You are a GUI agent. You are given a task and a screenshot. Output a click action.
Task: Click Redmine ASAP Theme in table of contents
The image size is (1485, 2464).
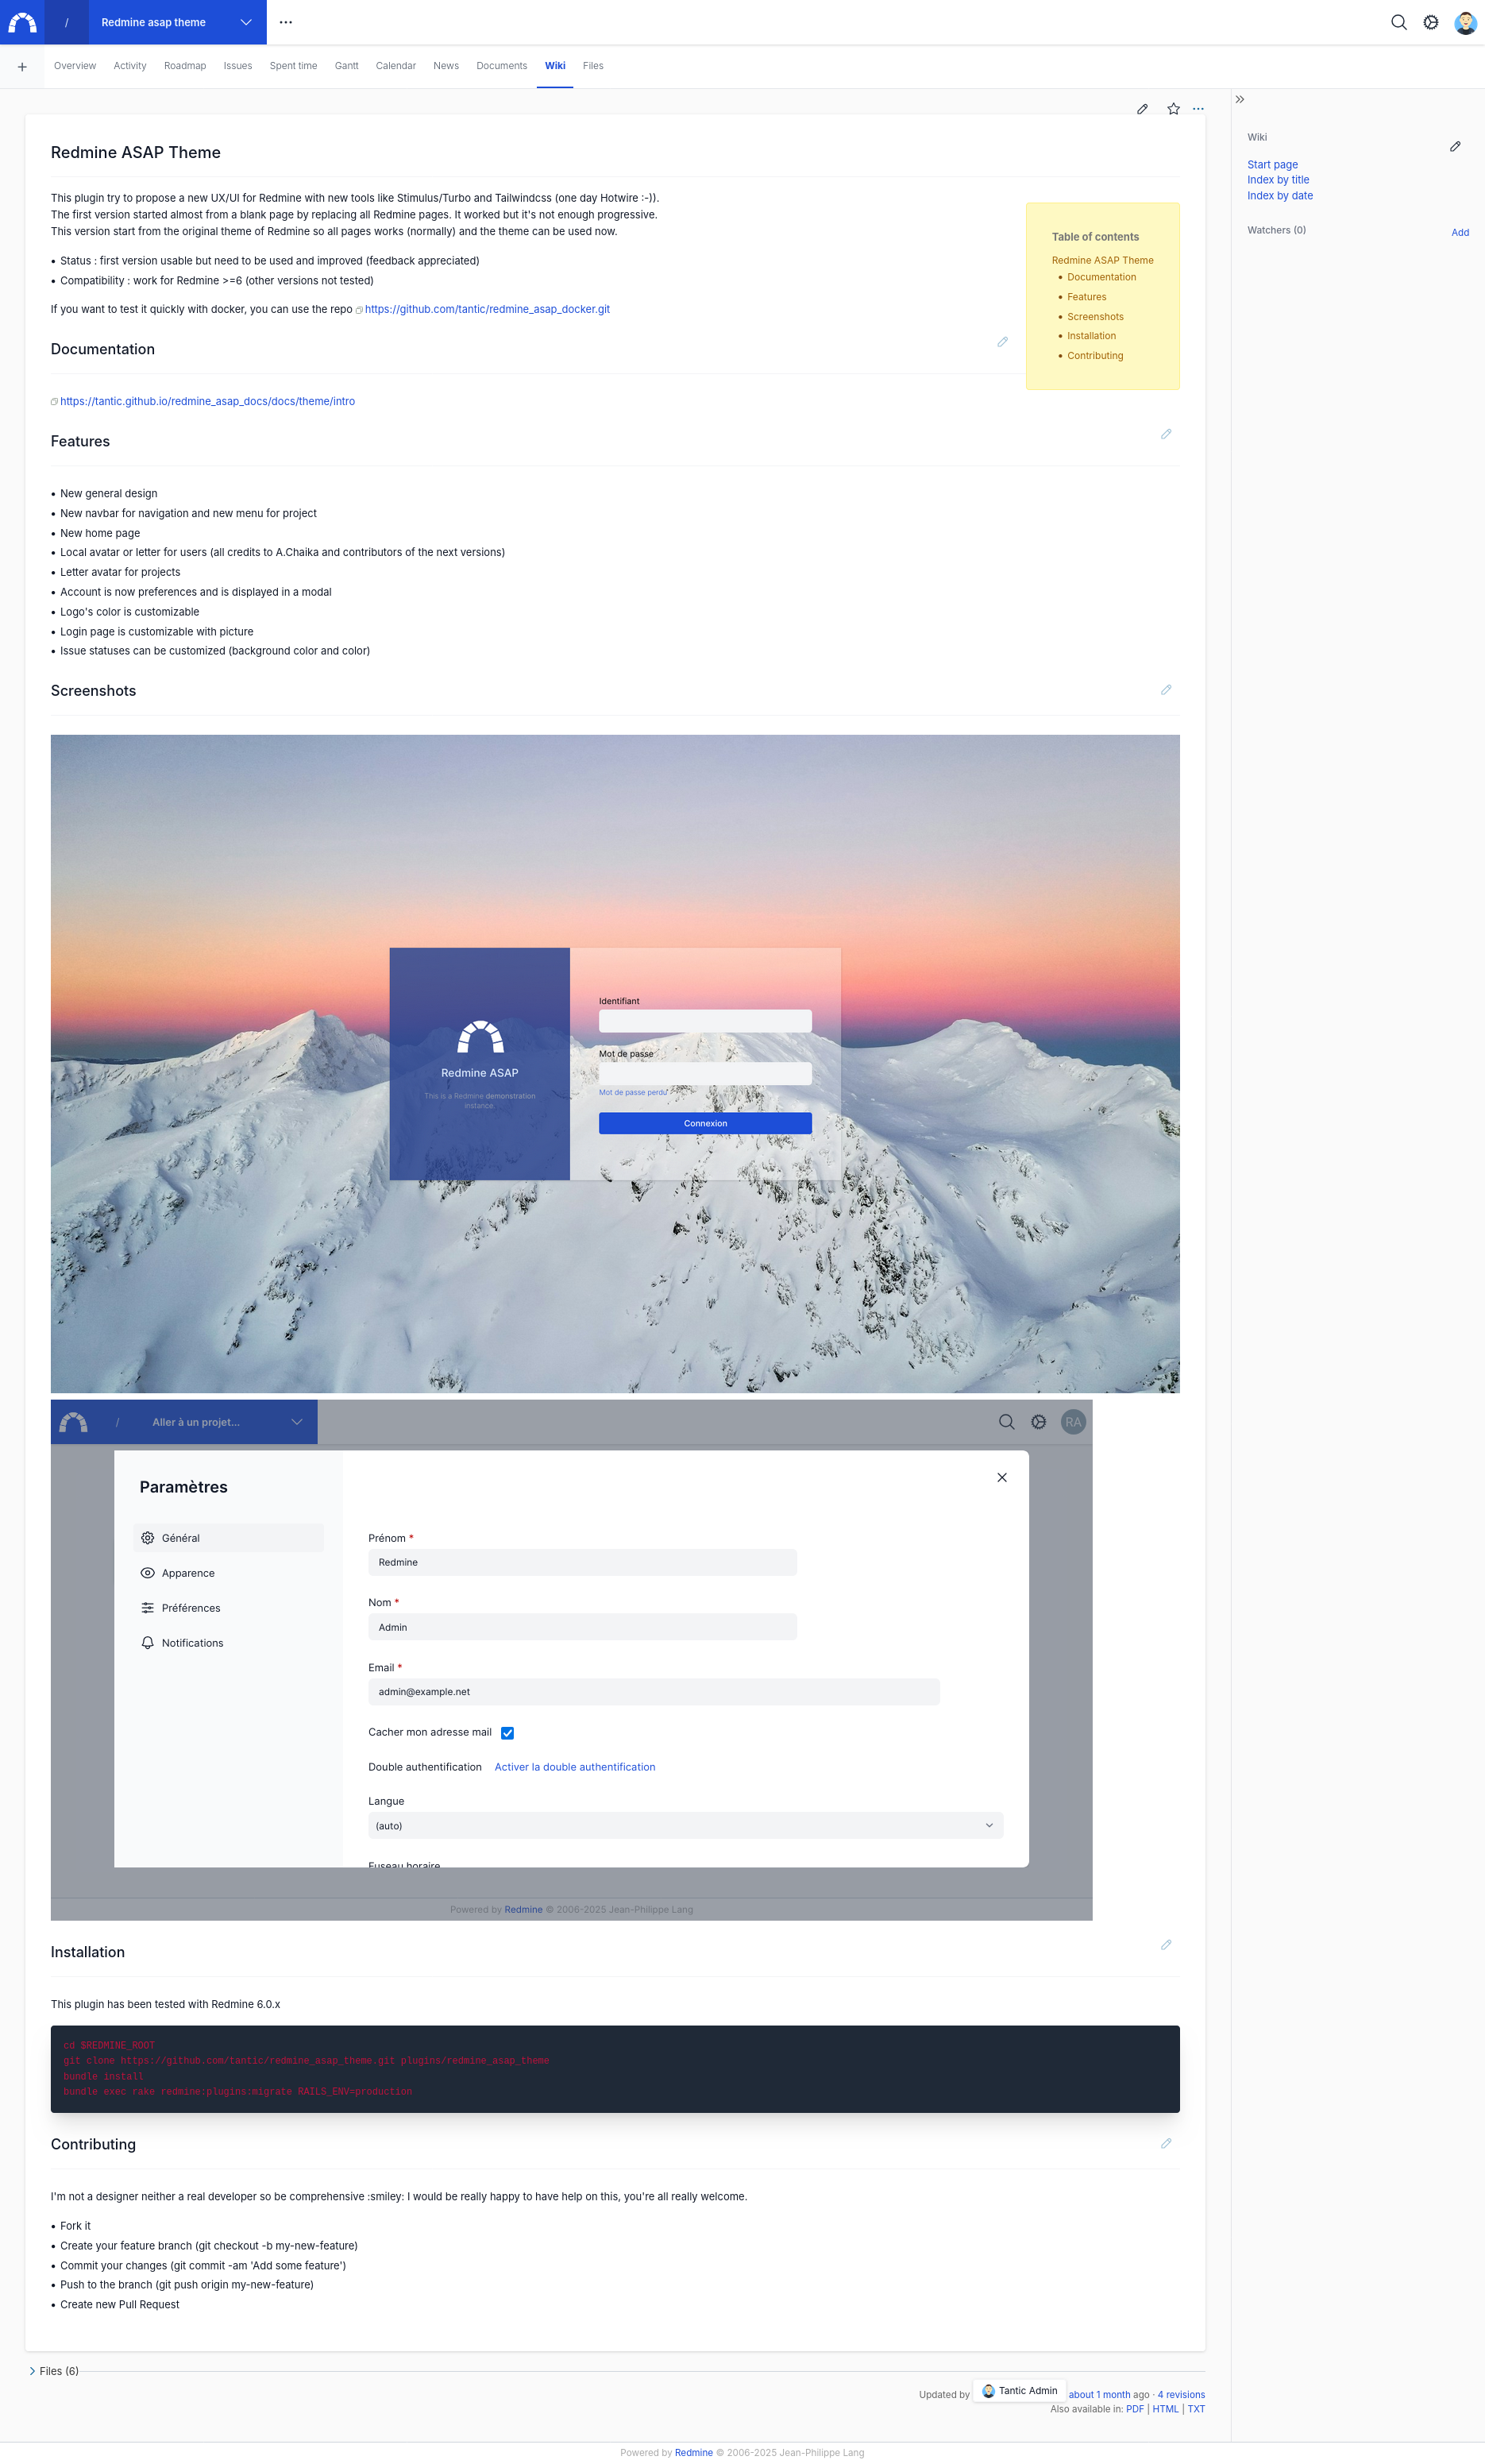tap(1102, 260)
